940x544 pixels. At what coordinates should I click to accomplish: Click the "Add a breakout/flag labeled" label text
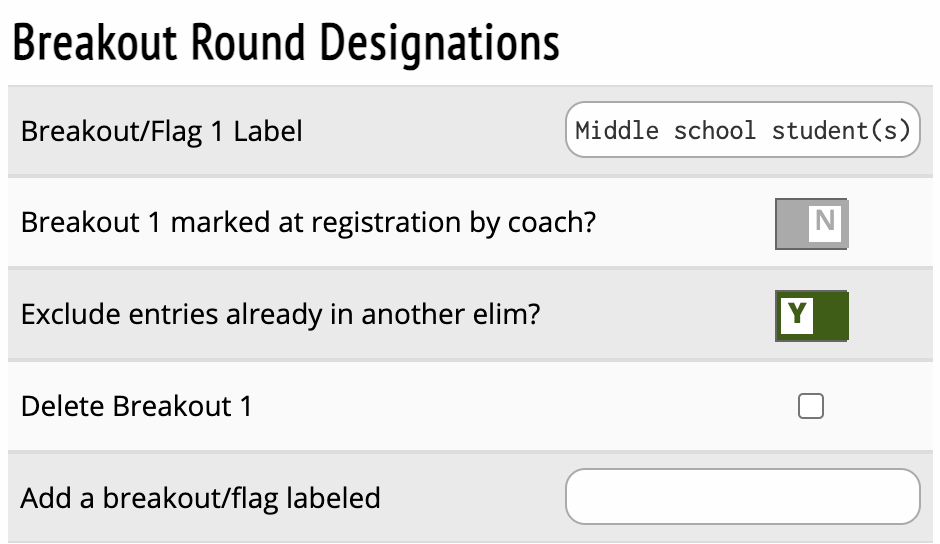click(200, 498)
